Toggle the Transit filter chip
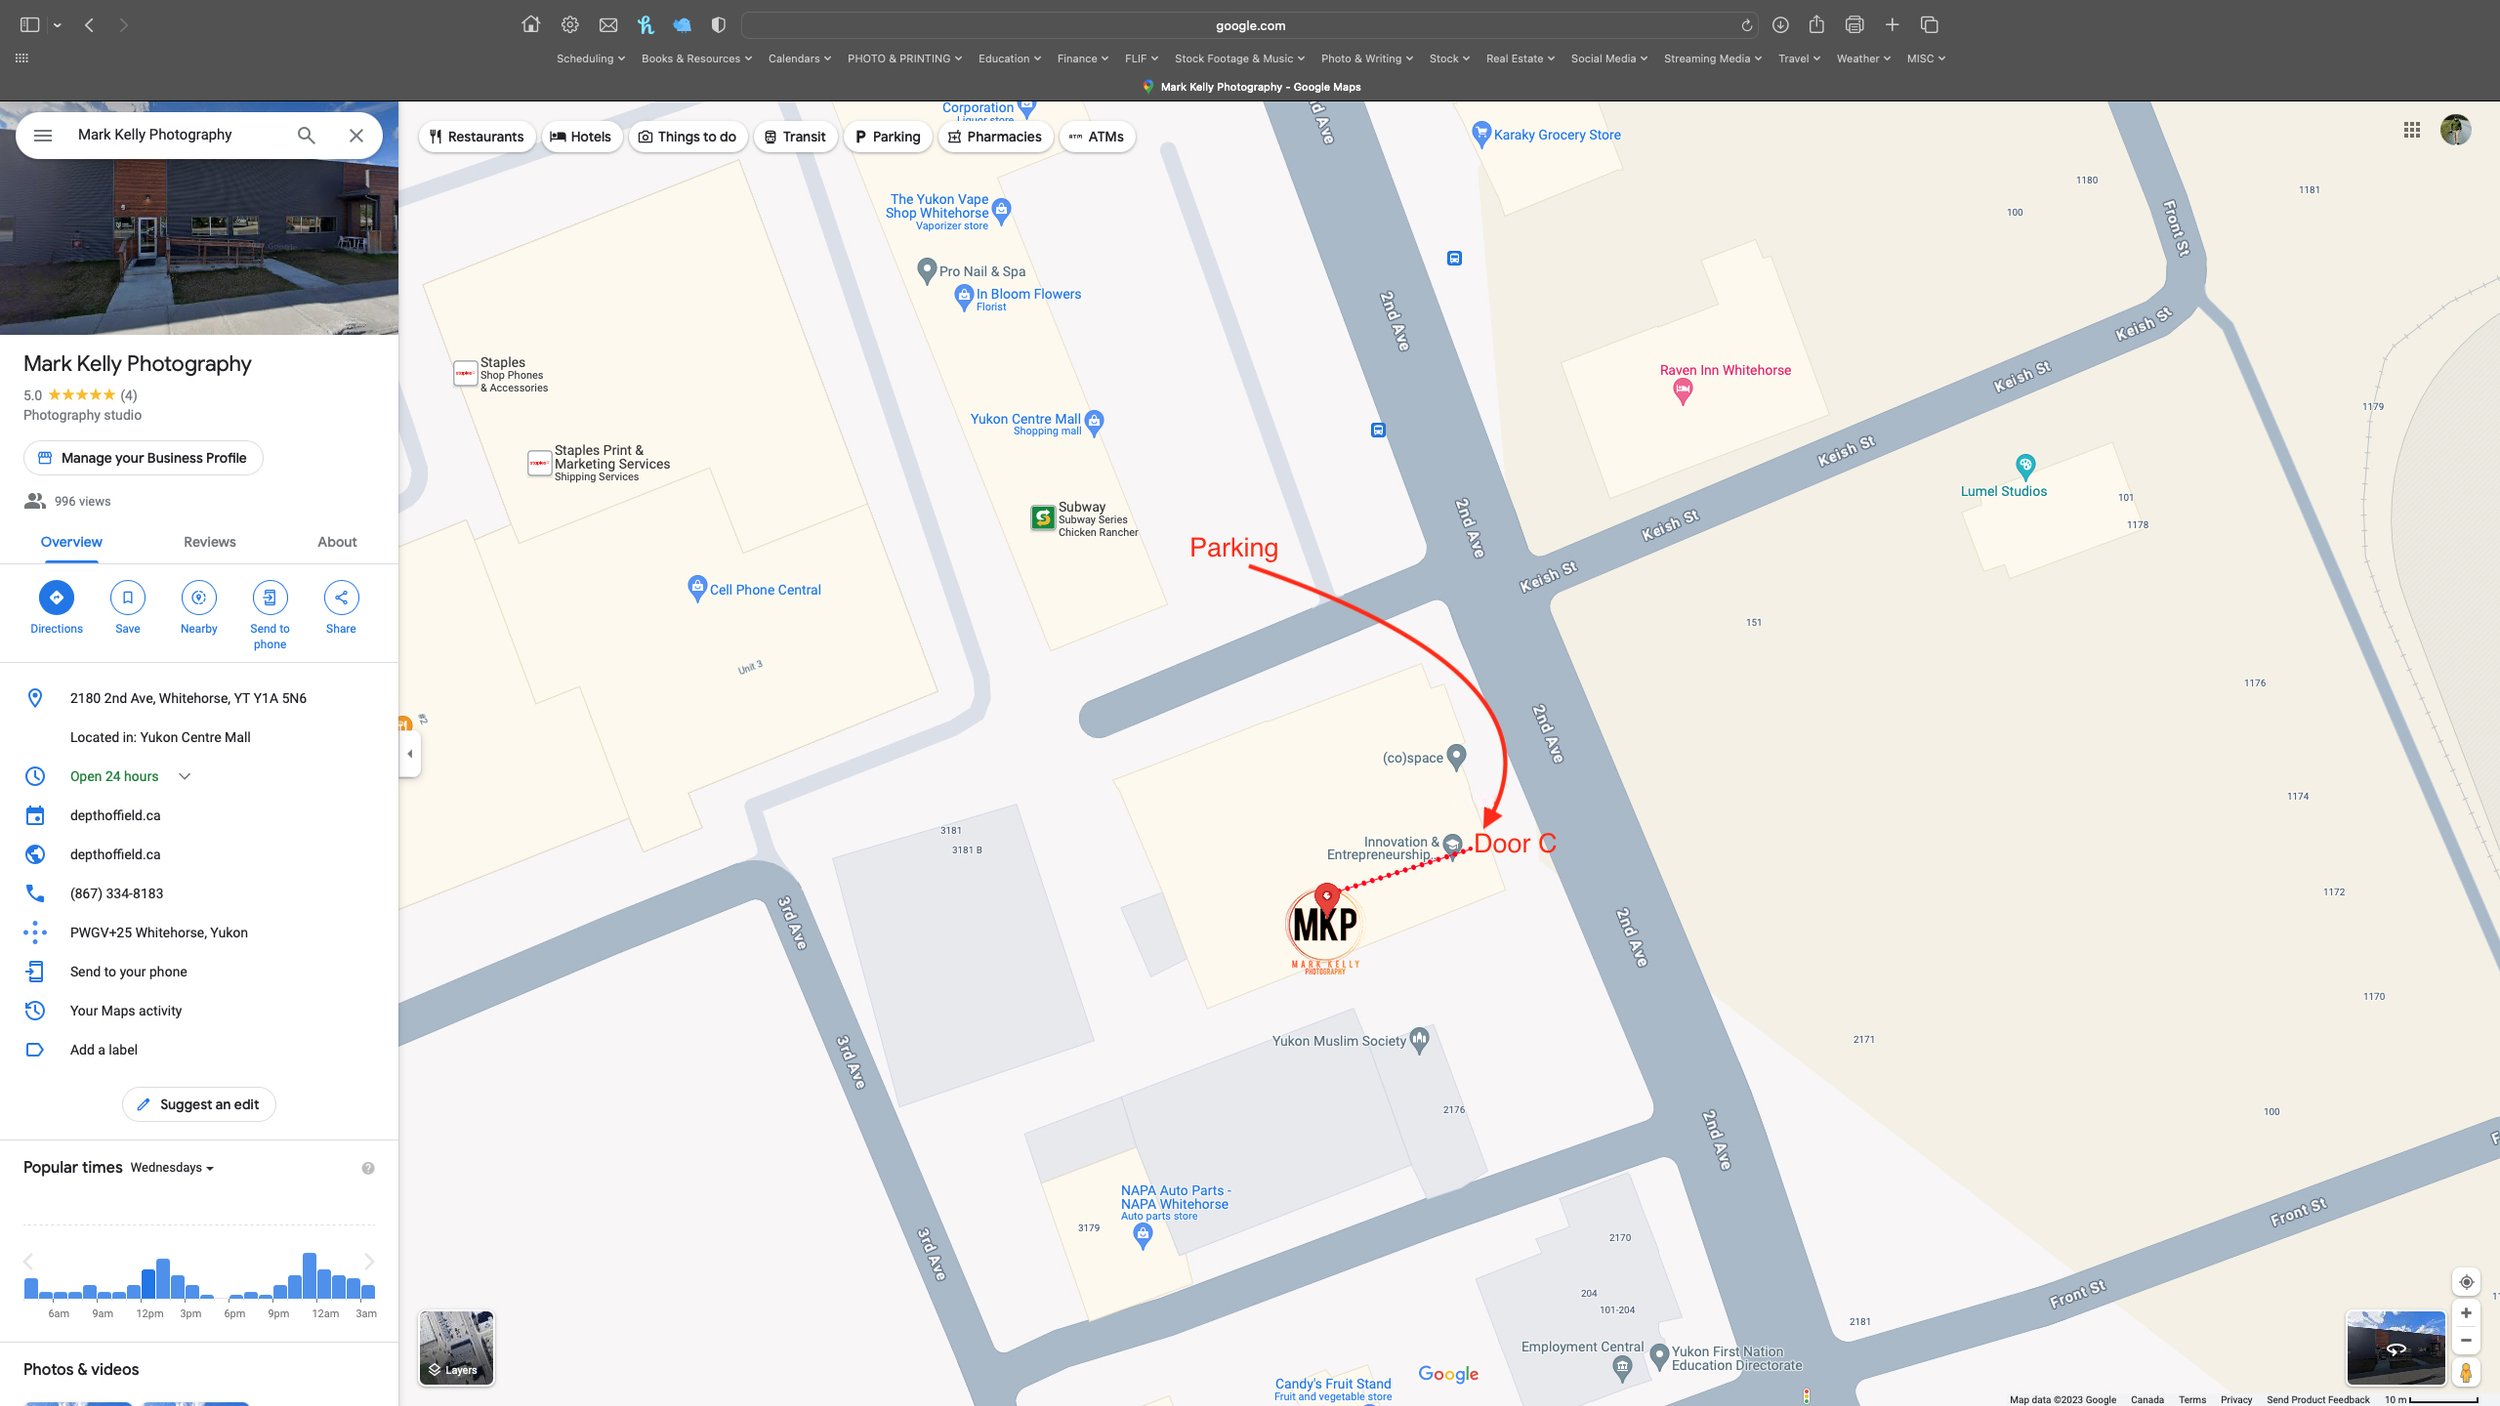2500x1406 pixels. [x=795, y=137]
